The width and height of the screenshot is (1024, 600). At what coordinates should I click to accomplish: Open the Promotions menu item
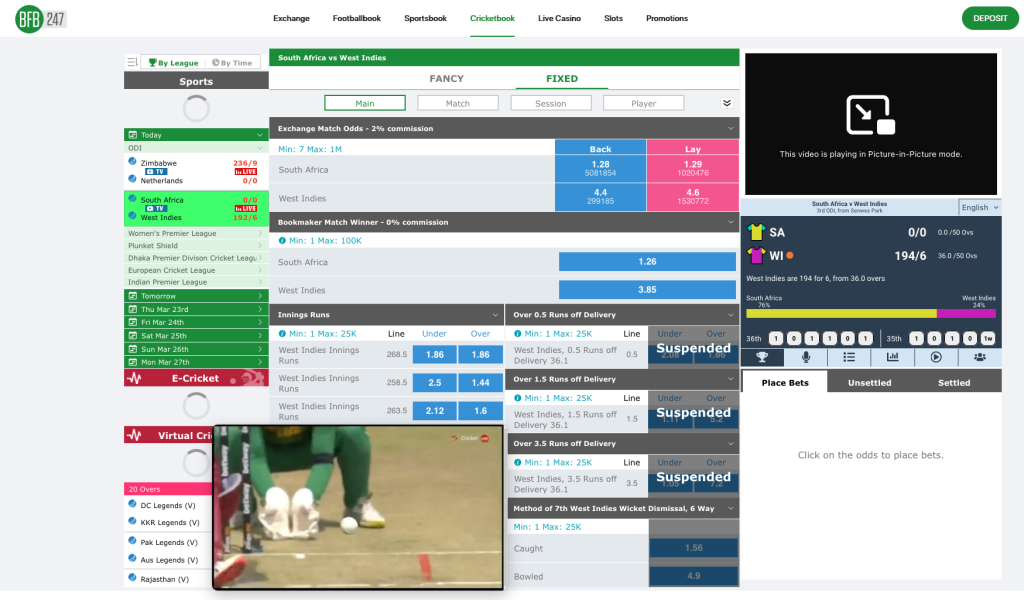tap(667, 18)
